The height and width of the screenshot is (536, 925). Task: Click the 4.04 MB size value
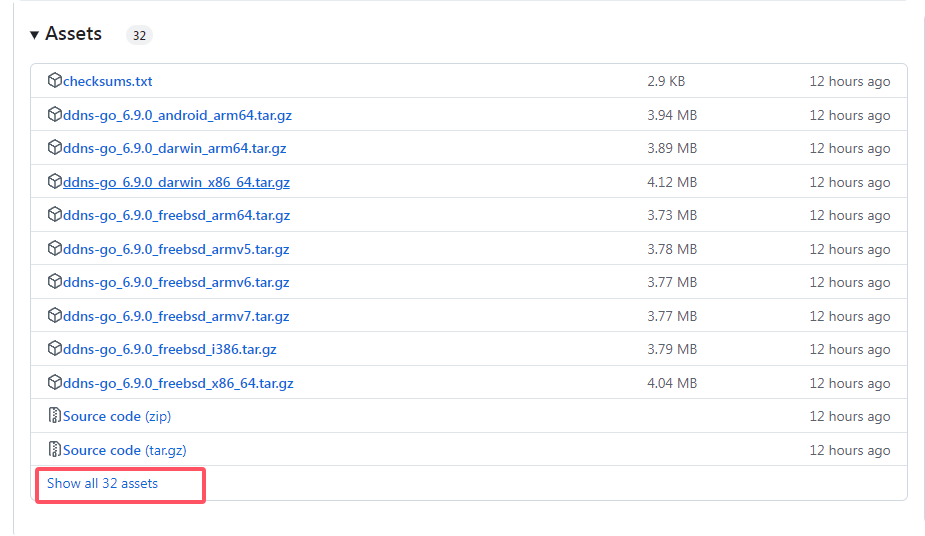(x=672, y=383)
